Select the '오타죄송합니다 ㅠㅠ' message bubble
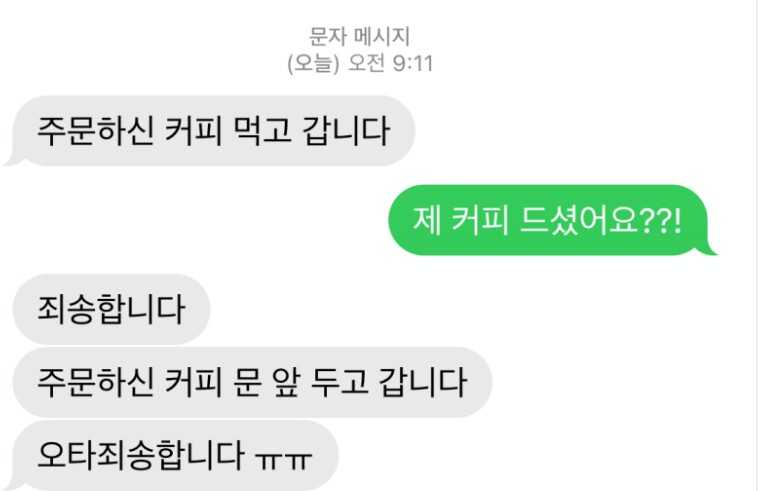This screenshot has height=491, width=760. [174, 455]
